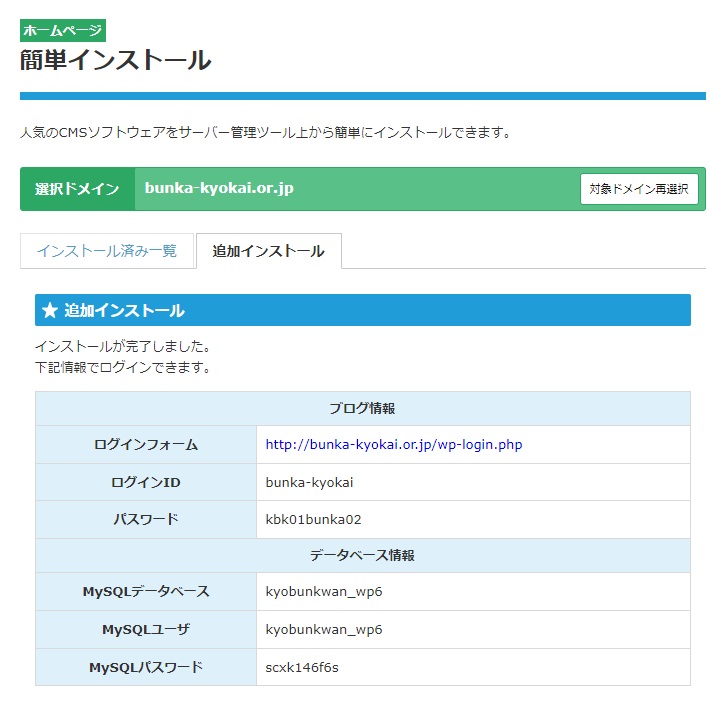Click the star icon beside 追加インストール heading
710x721 pixels.
point(50,311)
